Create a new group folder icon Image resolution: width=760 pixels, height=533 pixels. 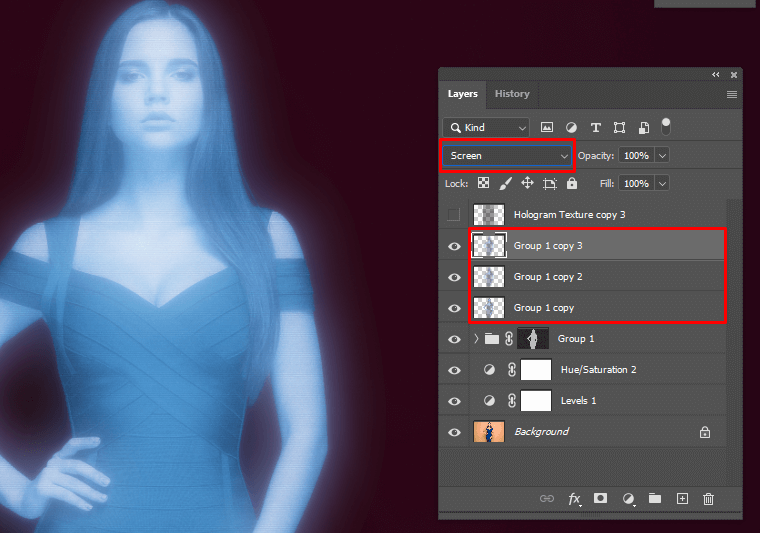click(x=655, y=498)
